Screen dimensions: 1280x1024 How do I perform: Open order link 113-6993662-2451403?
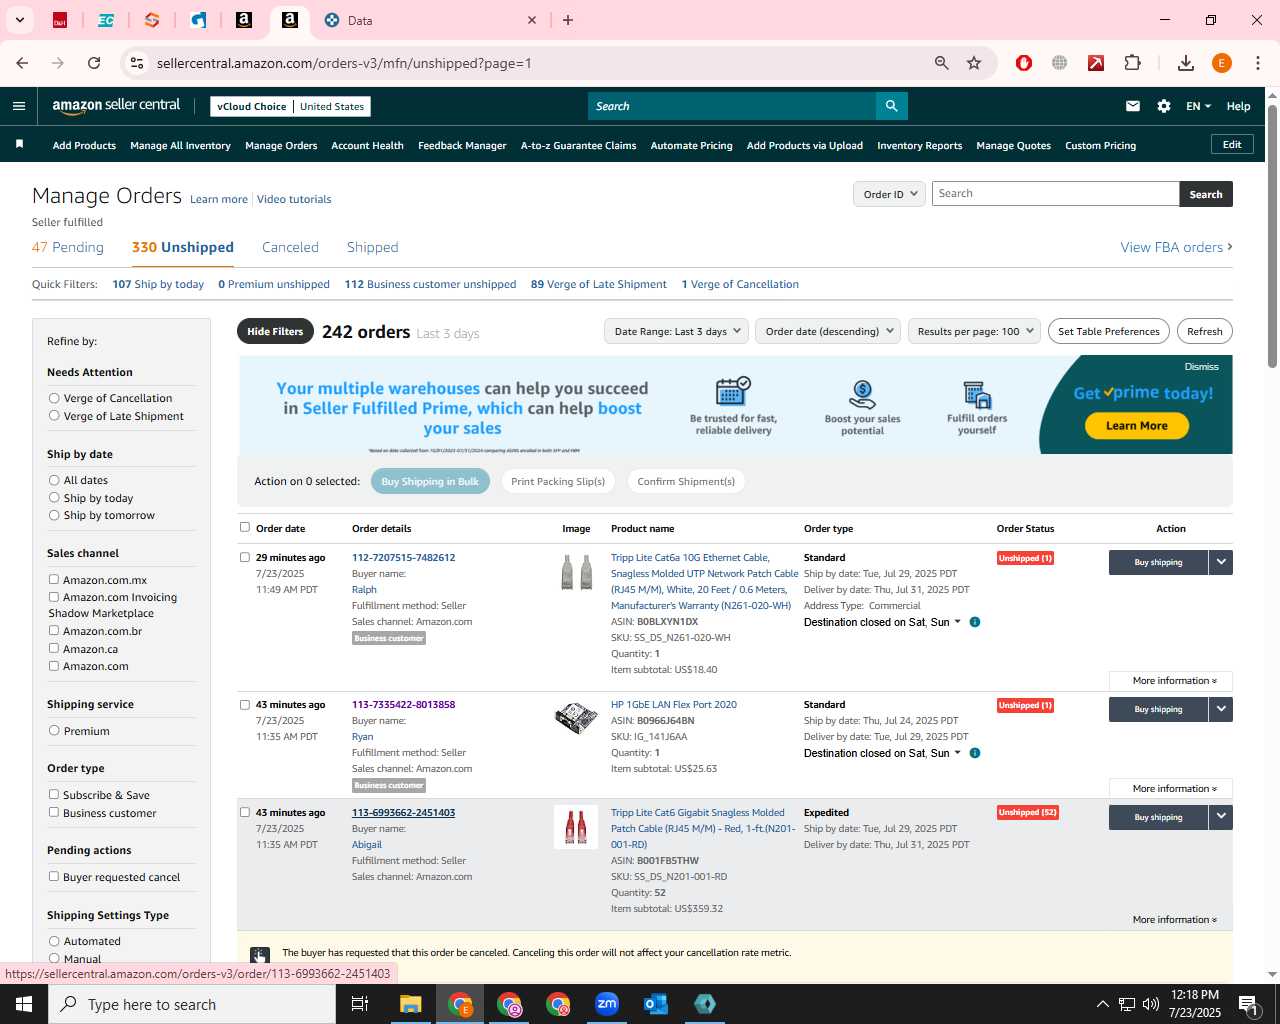click(403, 813)
